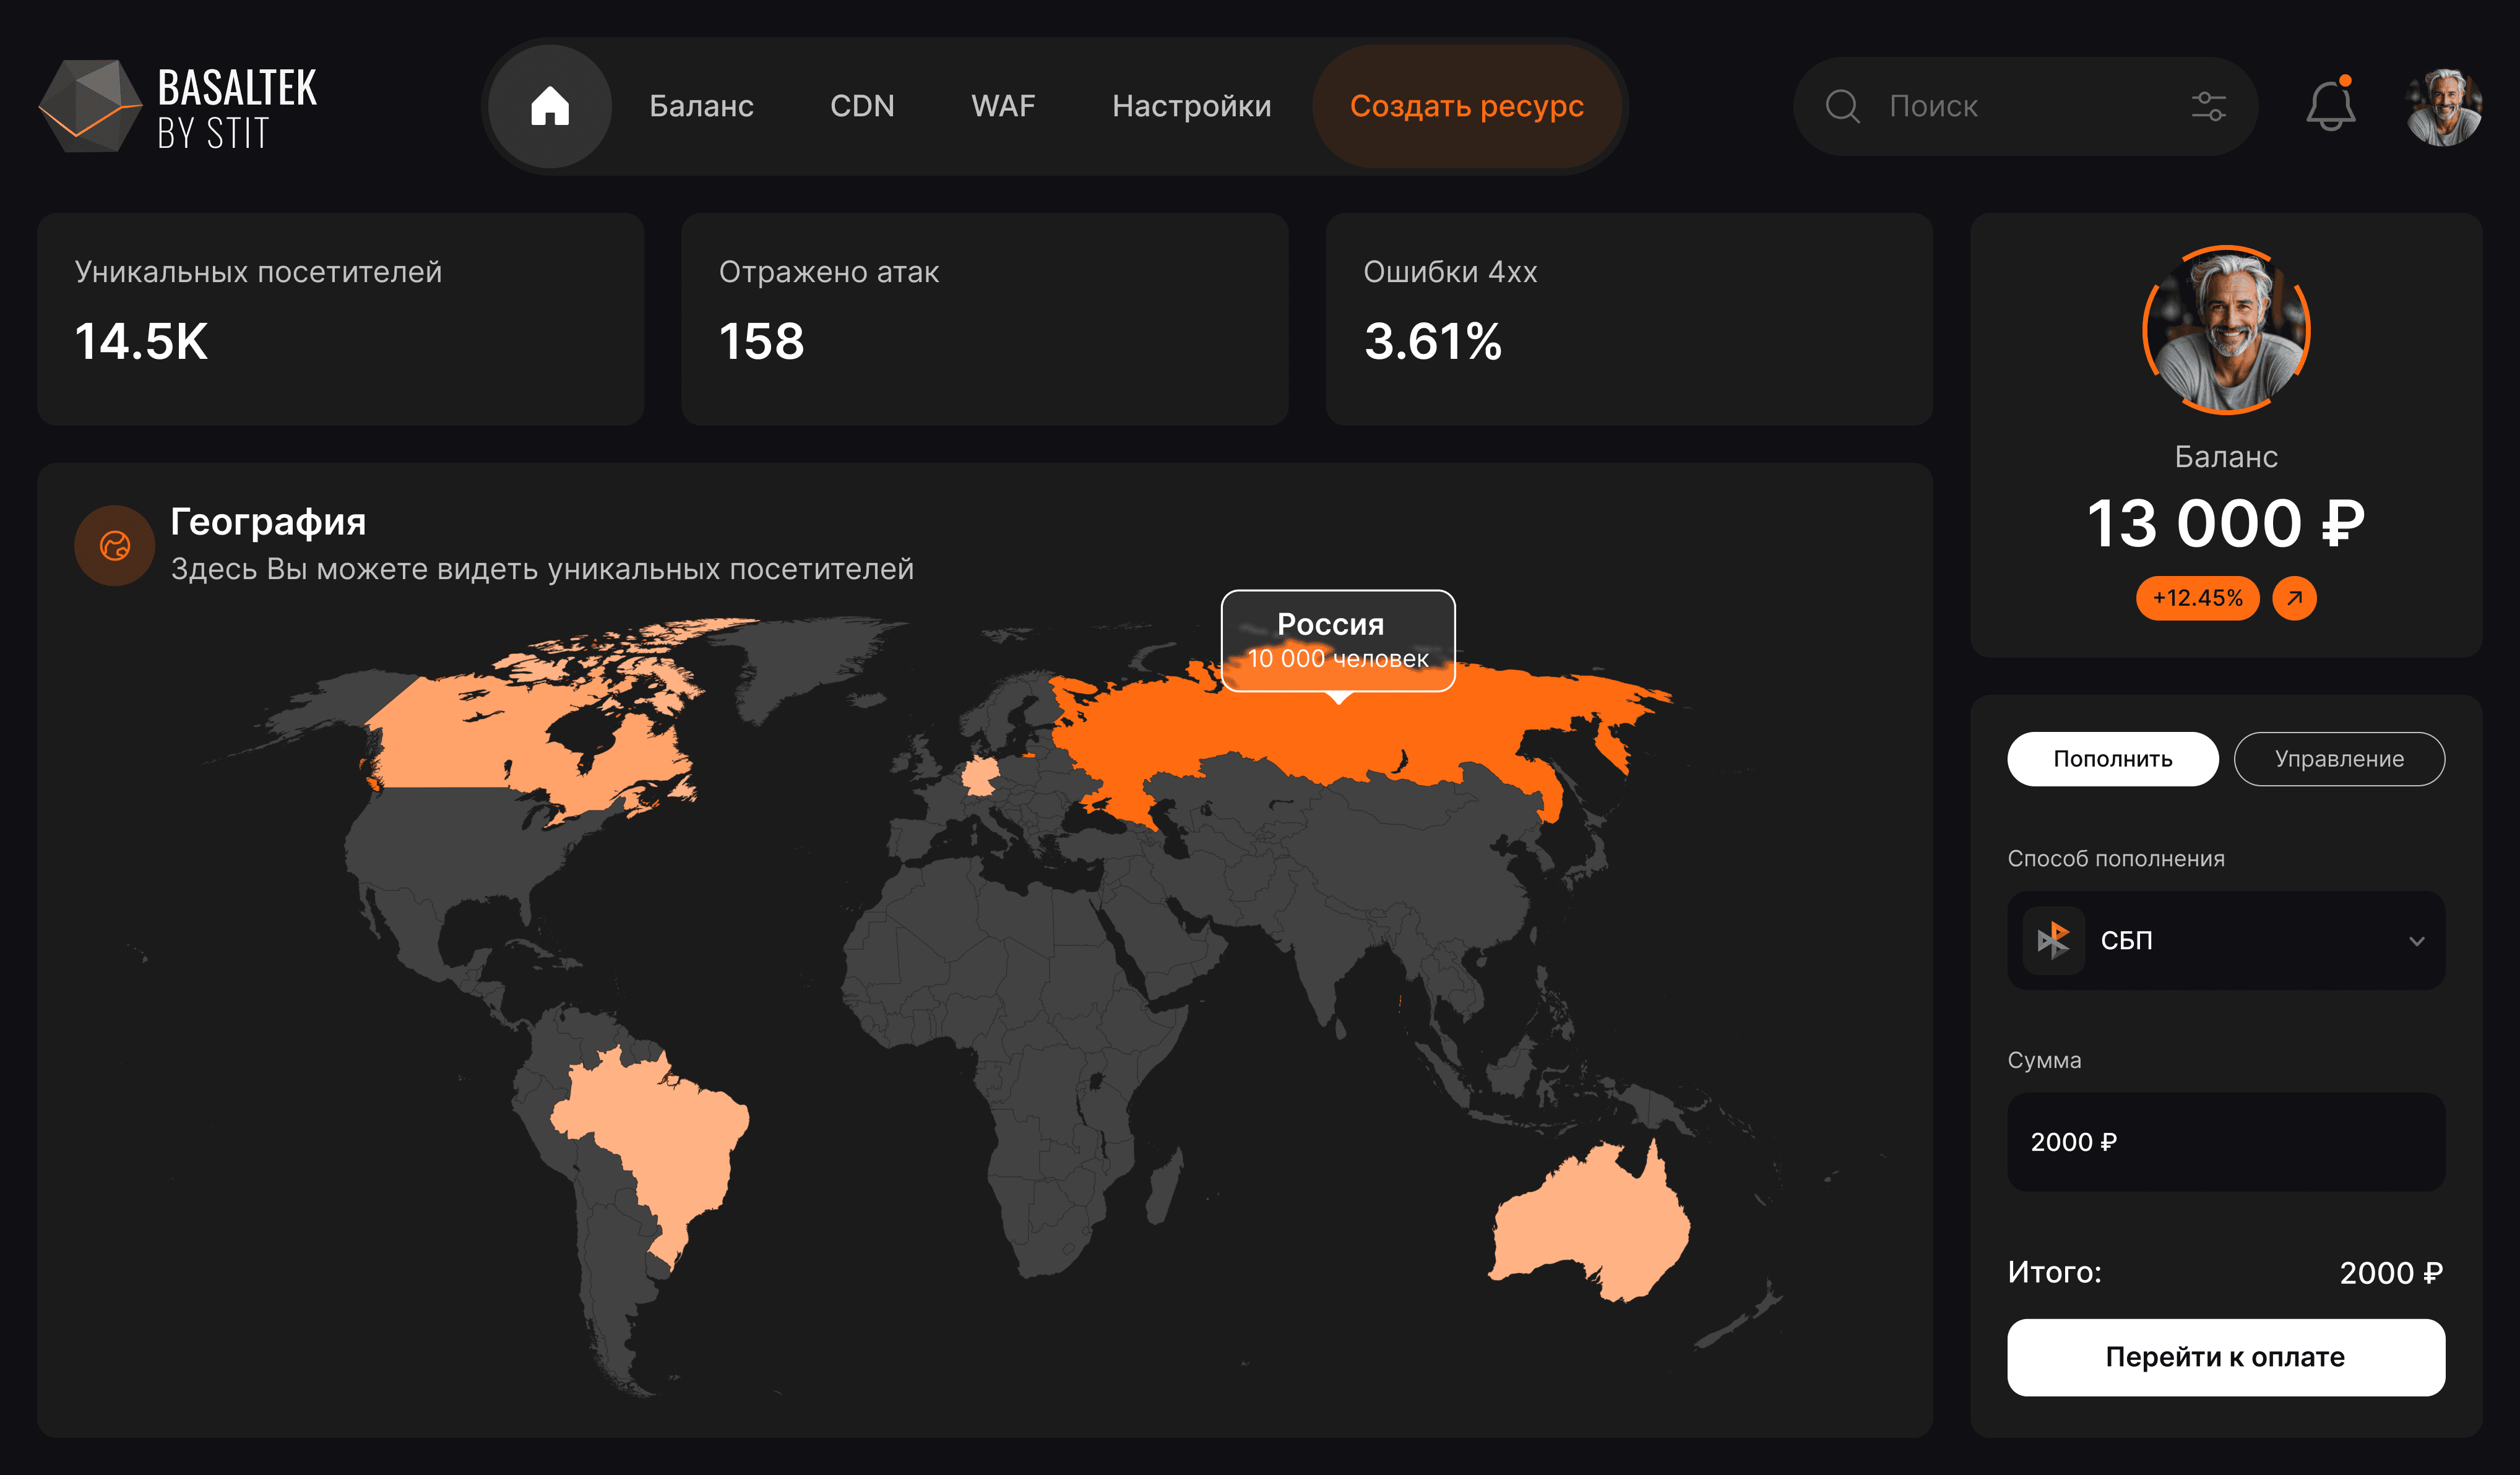Image resolution: width=2520 pixels, height=1475 pixels.
Task: Open the СБП payment method selector
Action: (2225, 940)
